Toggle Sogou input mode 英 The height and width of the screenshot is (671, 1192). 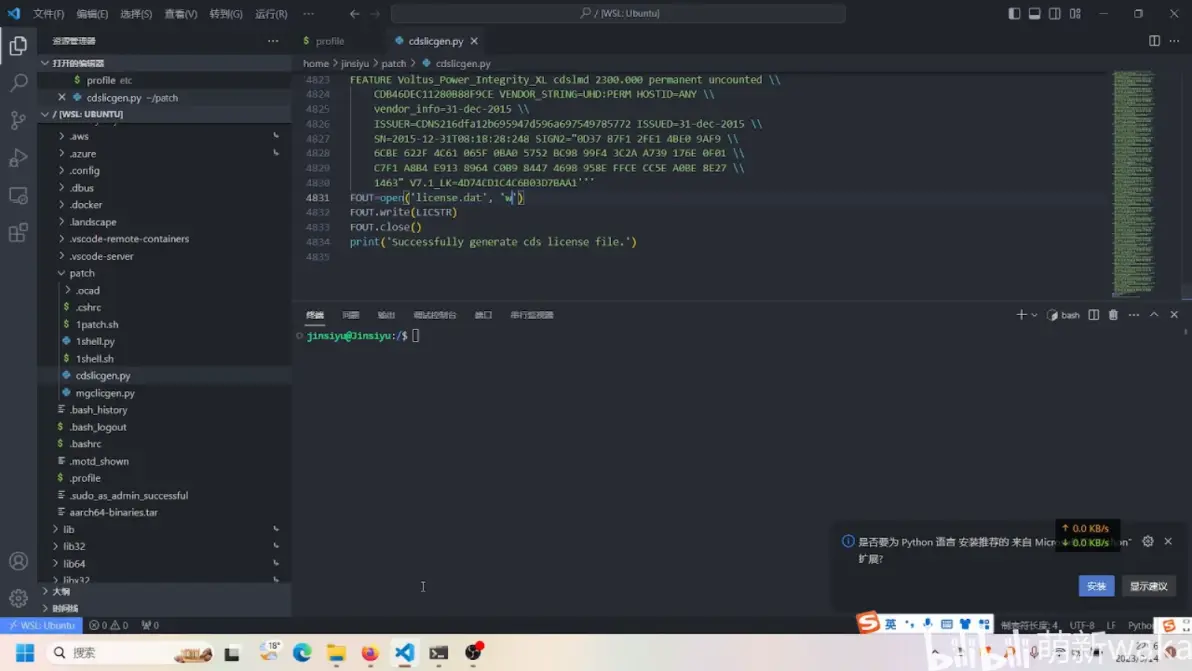pyautogui.click(x=890, y=624)
